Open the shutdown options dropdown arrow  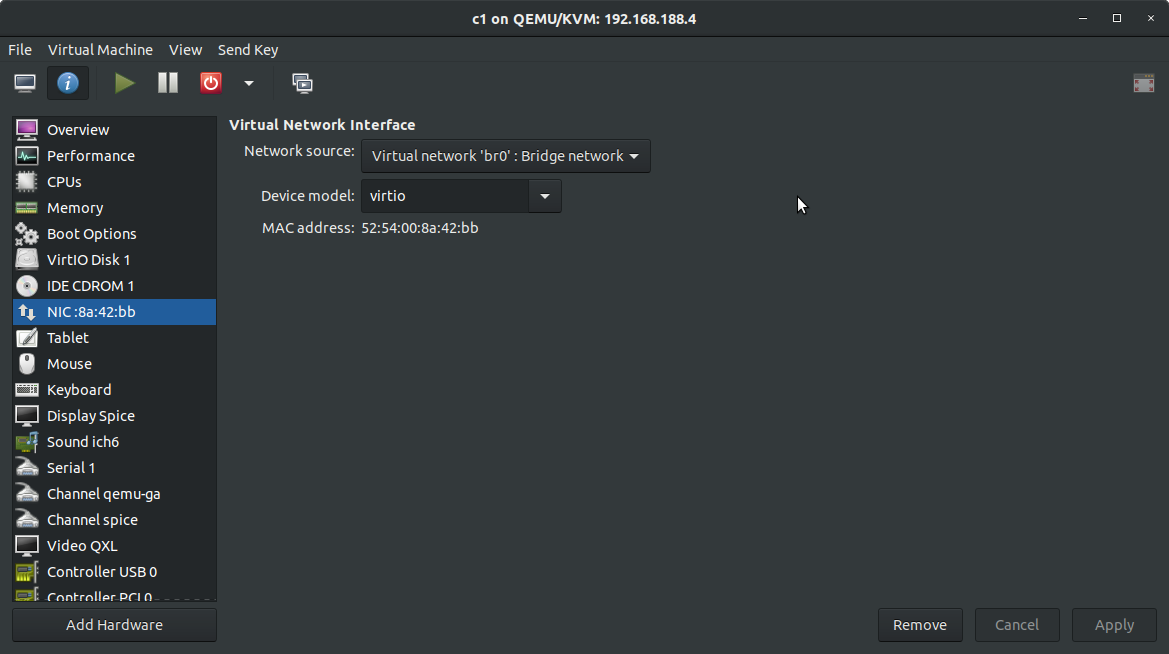pos(249,83)
